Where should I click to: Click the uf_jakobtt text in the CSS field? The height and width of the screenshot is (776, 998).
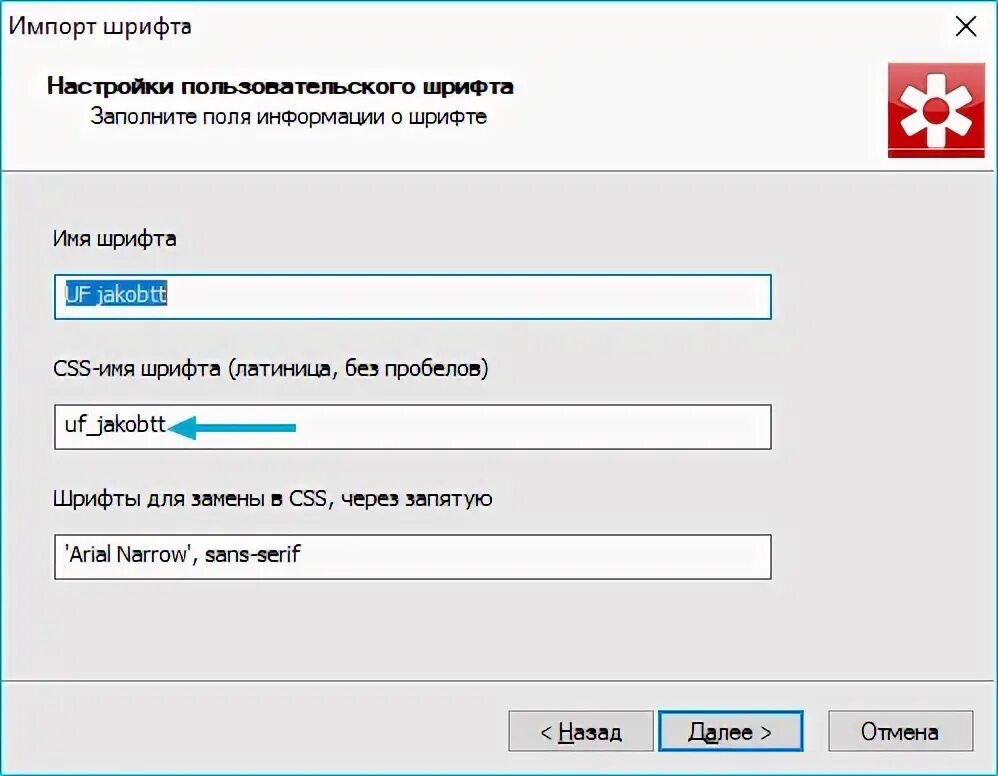click(x=115, y=425)
